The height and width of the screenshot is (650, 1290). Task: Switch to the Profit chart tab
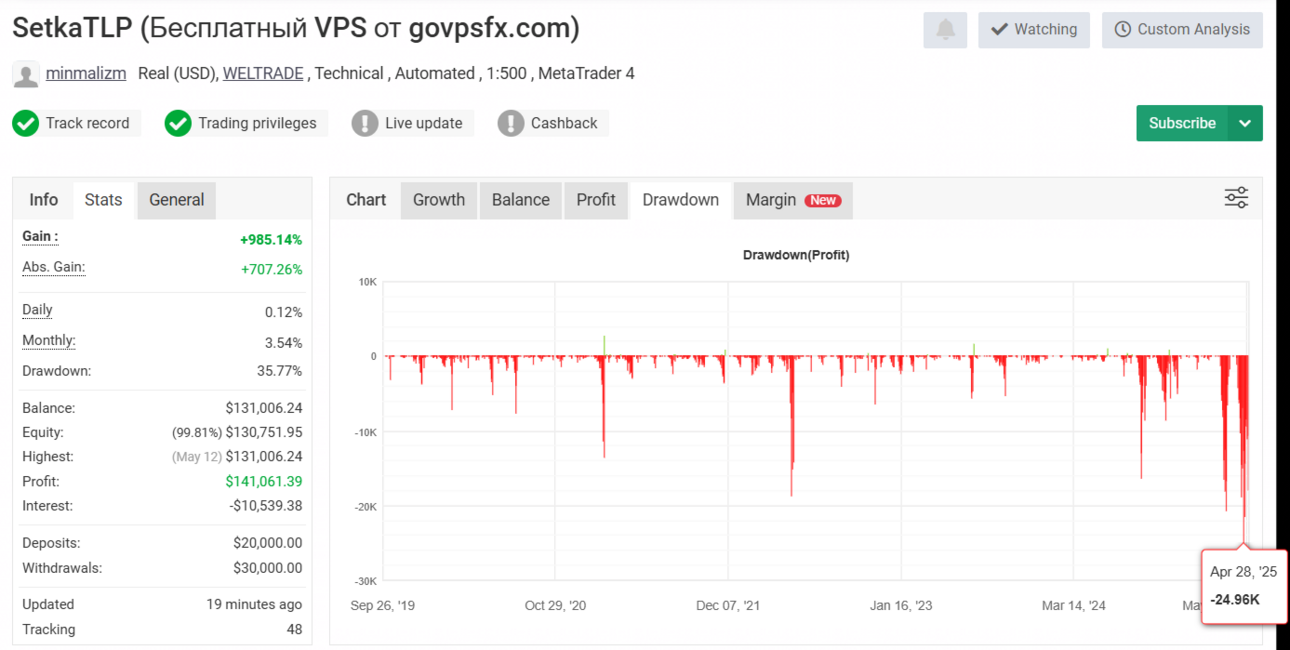pos(596,200)
